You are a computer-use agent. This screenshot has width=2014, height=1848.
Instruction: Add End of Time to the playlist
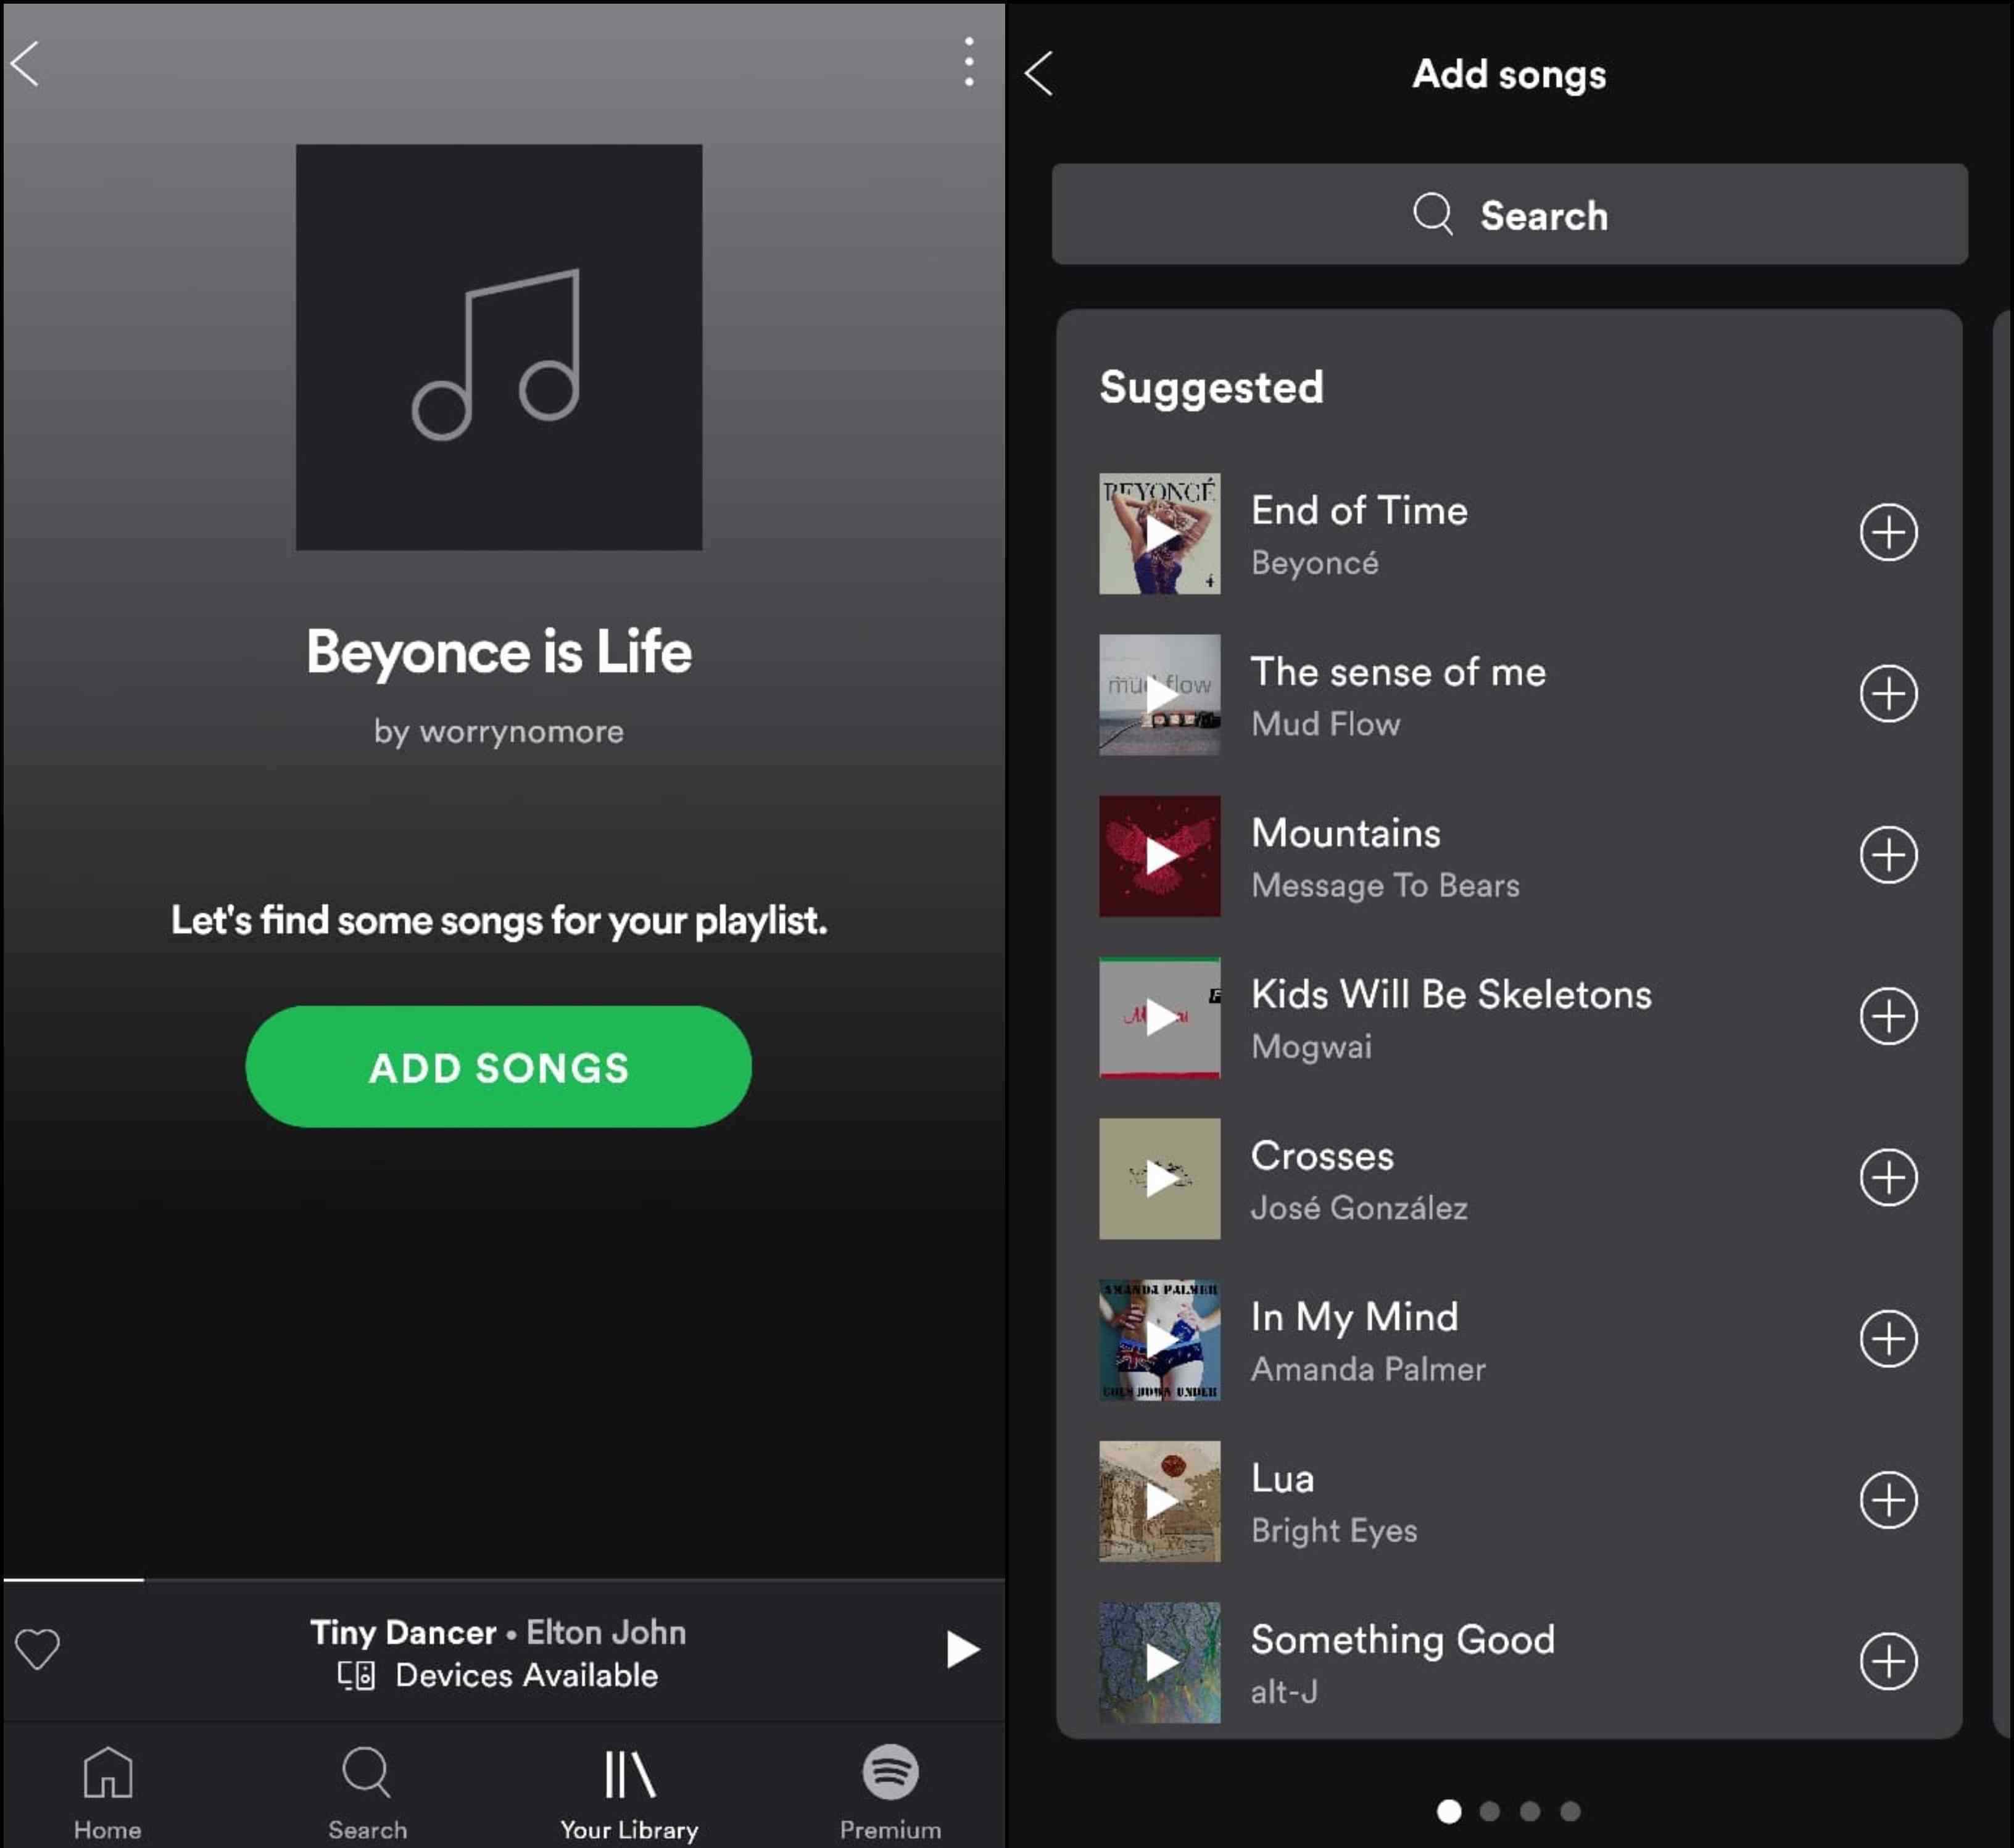click(x=1888, y=532)
